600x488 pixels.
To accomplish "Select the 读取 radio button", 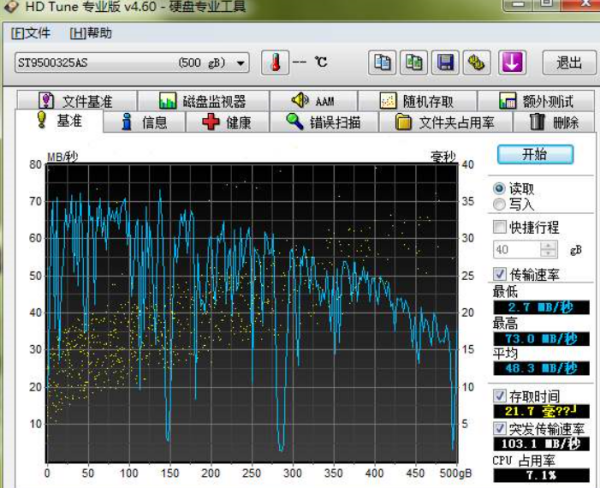I will 499,188.
